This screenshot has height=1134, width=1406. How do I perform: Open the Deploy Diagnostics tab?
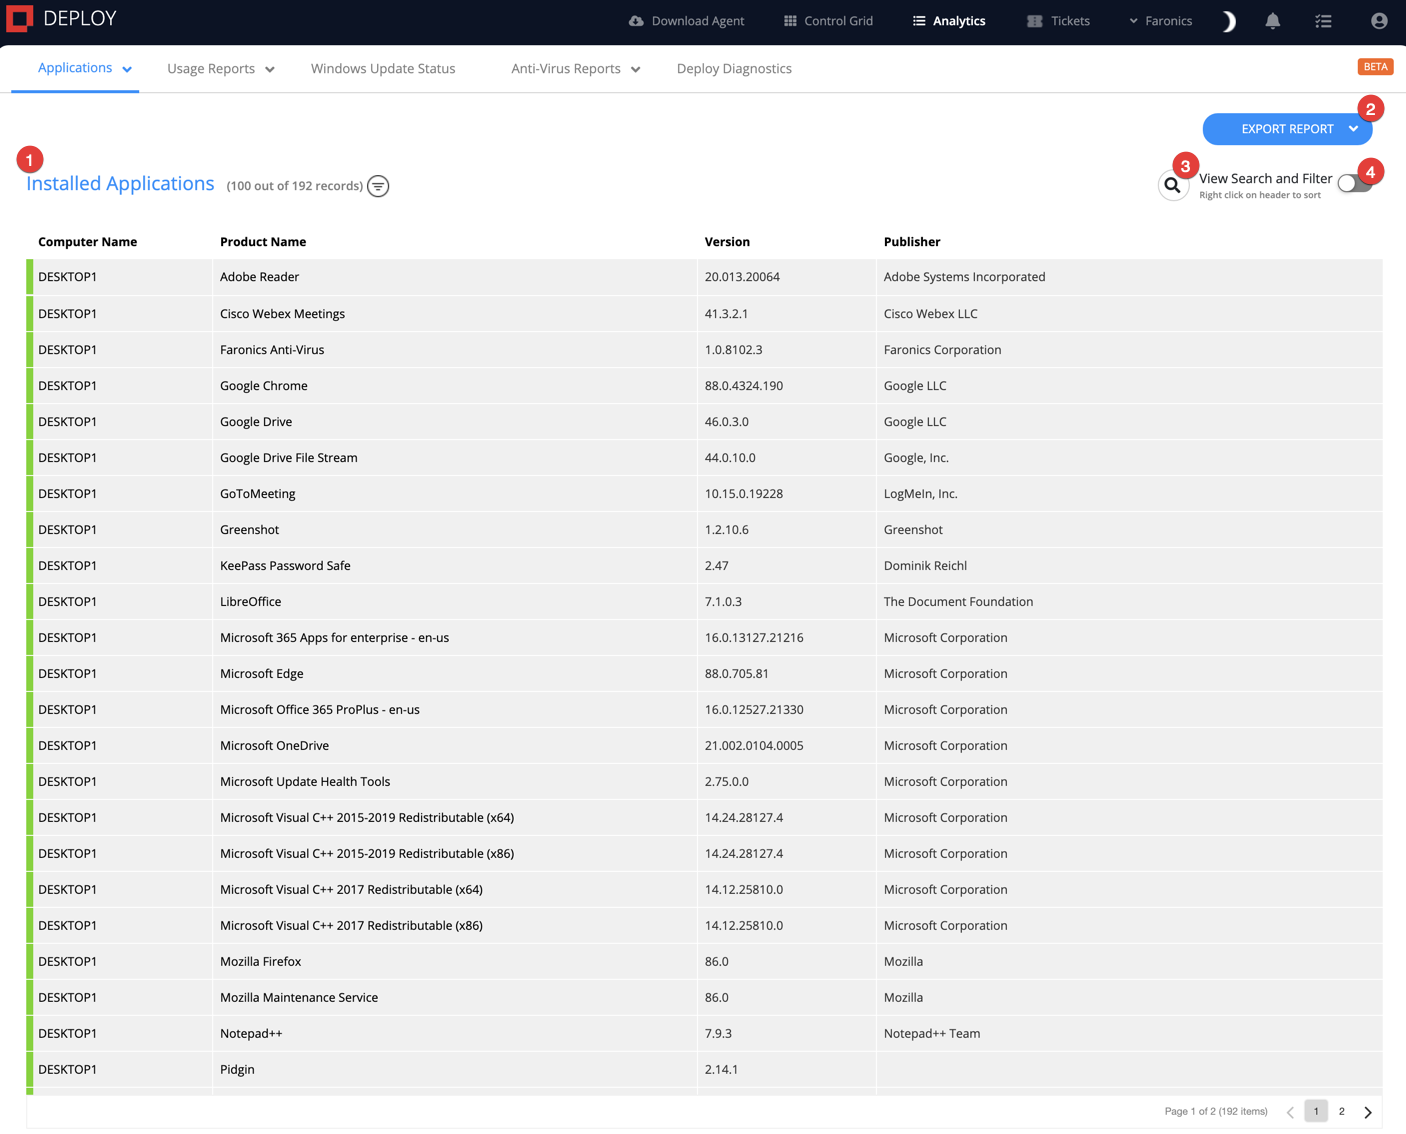click(x=734, y=69)
